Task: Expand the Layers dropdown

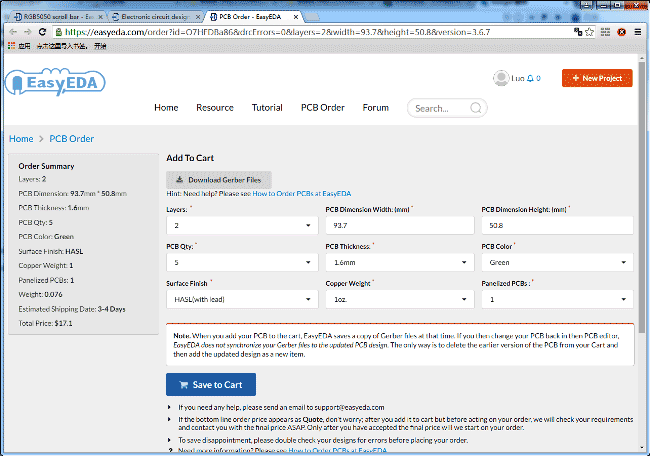Action: 241,227
